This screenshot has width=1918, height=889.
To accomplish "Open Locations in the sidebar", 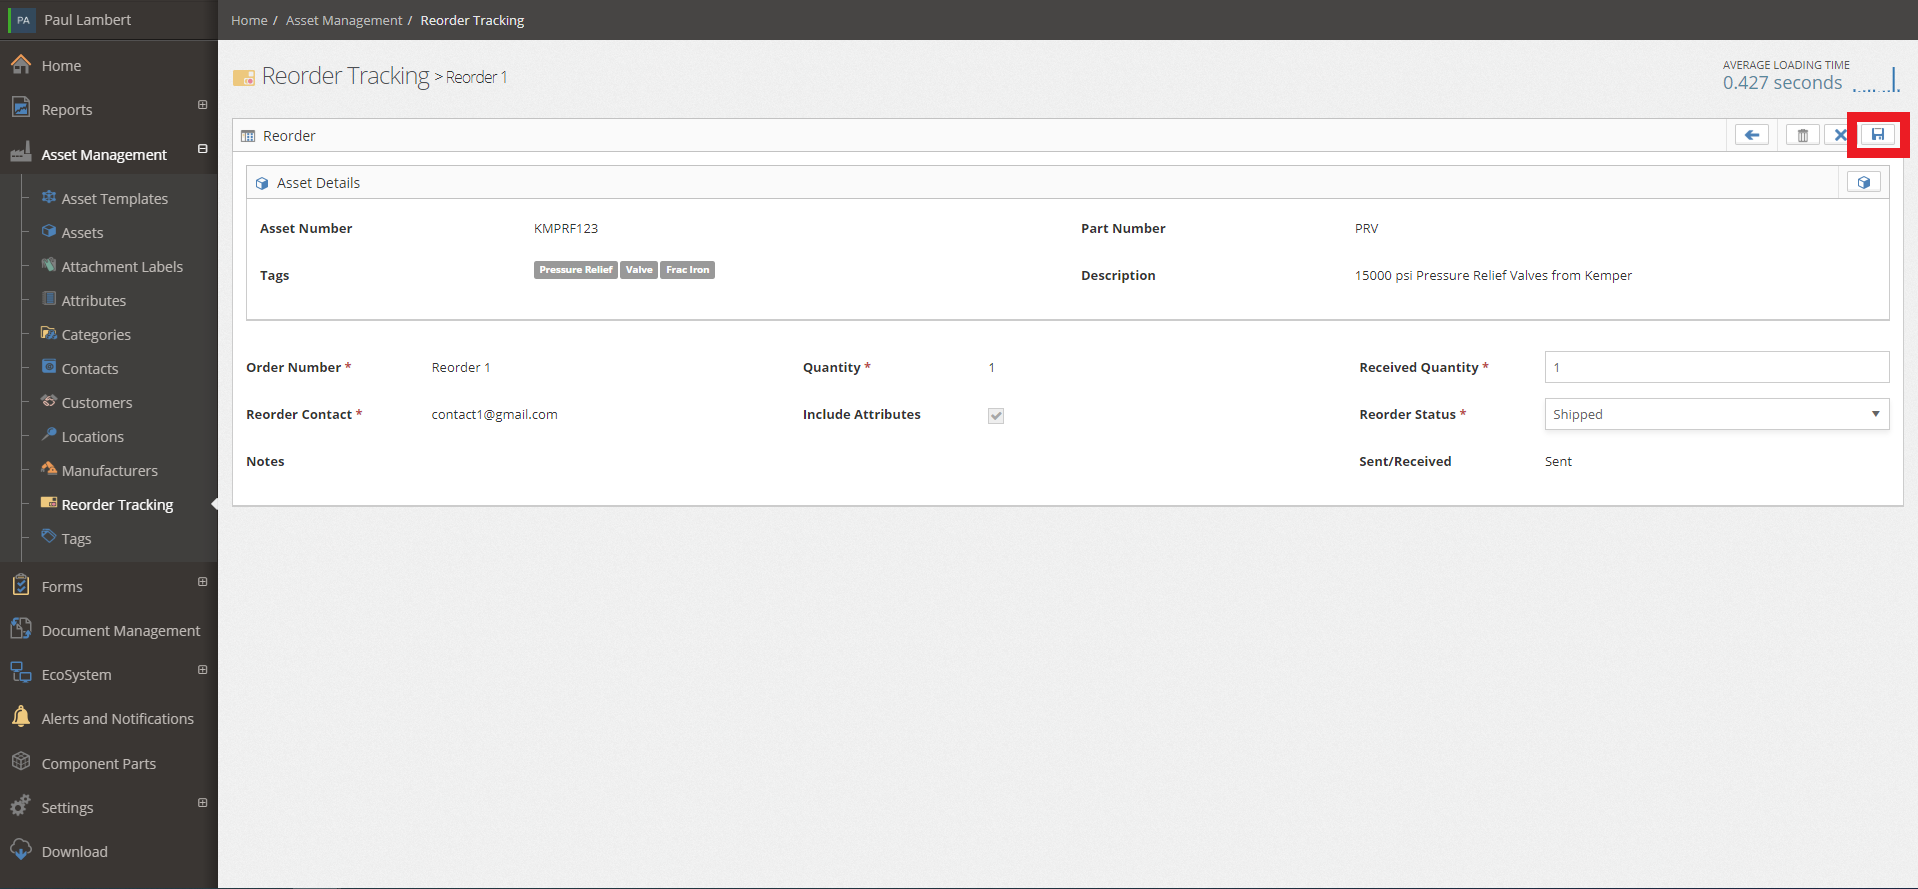I will 93,437.
